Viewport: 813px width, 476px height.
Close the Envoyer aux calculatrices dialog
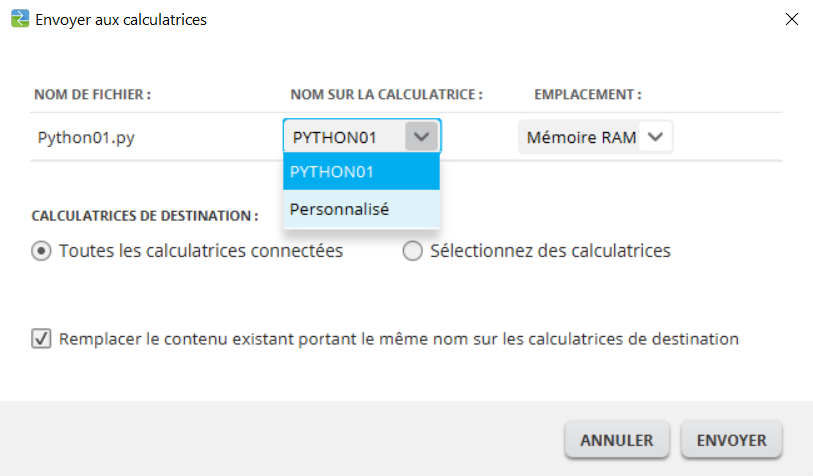click(791, 19)
